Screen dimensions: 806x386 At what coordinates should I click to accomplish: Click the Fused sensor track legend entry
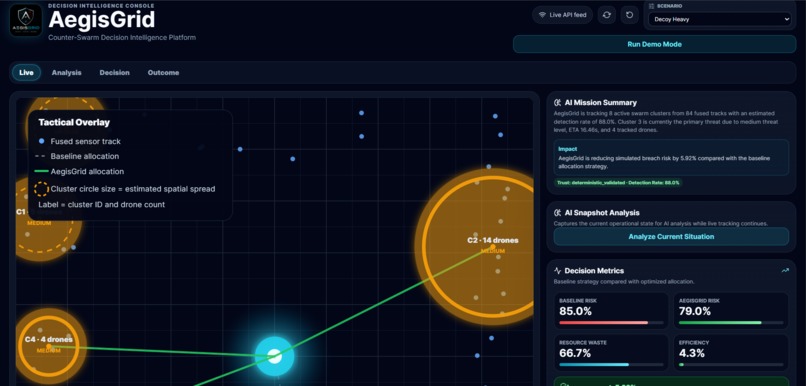(x=80, y=141)
